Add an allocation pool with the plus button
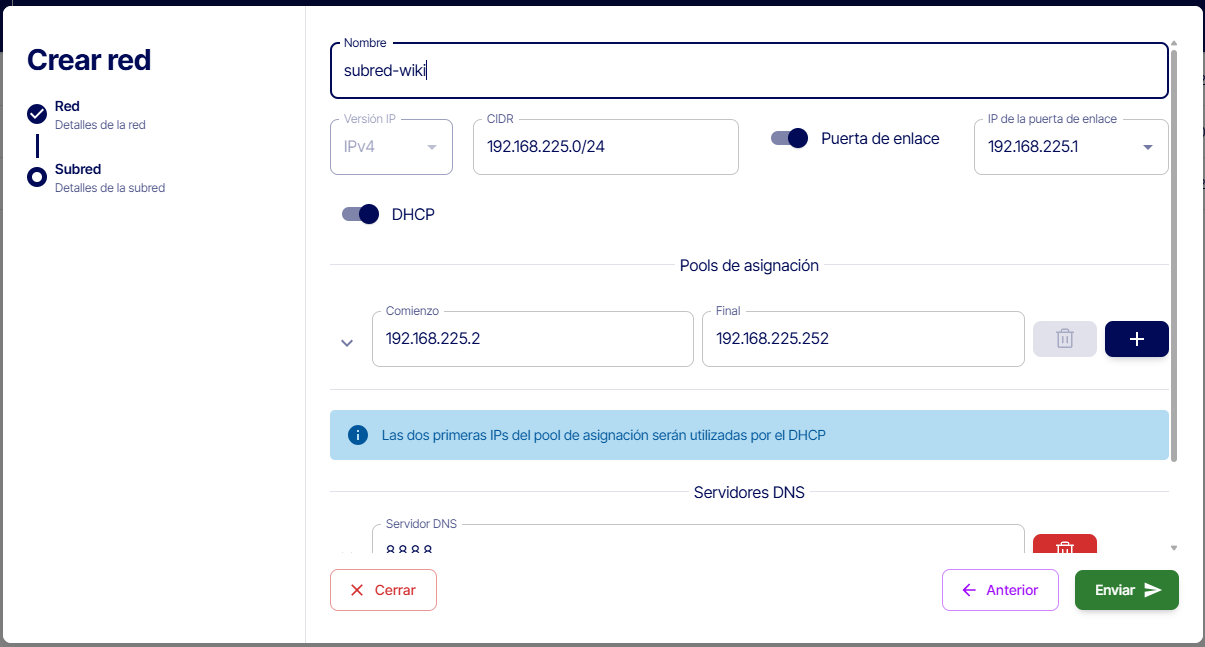The width and height of the screenshot is (1205, 647). [1136, 339]
